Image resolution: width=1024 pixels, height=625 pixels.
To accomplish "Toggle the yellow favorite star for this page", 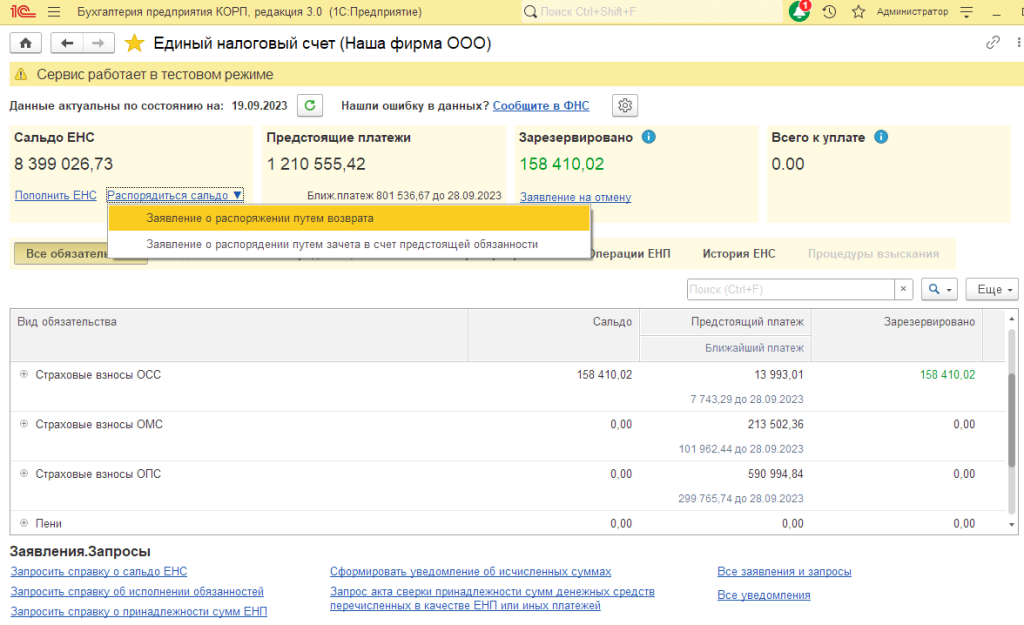I will (134, 43).
